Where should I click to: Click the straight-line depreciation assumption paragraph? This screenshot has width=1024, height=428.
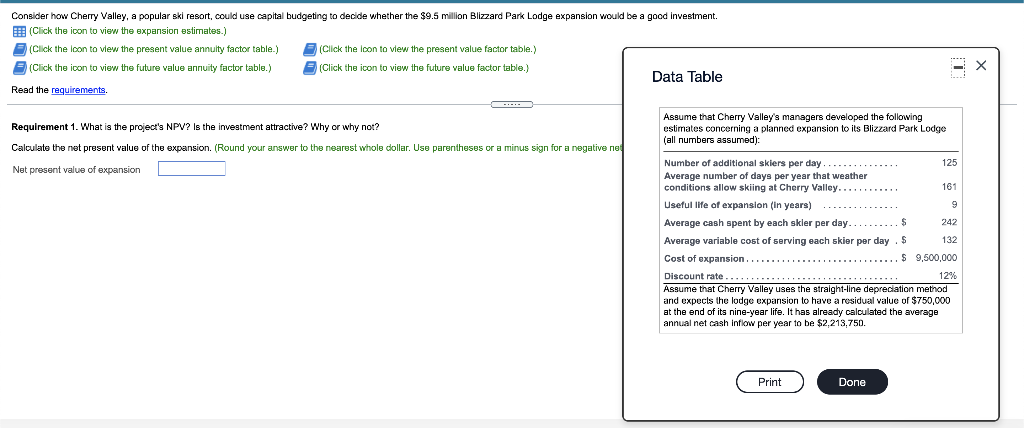tap(807, 306)
